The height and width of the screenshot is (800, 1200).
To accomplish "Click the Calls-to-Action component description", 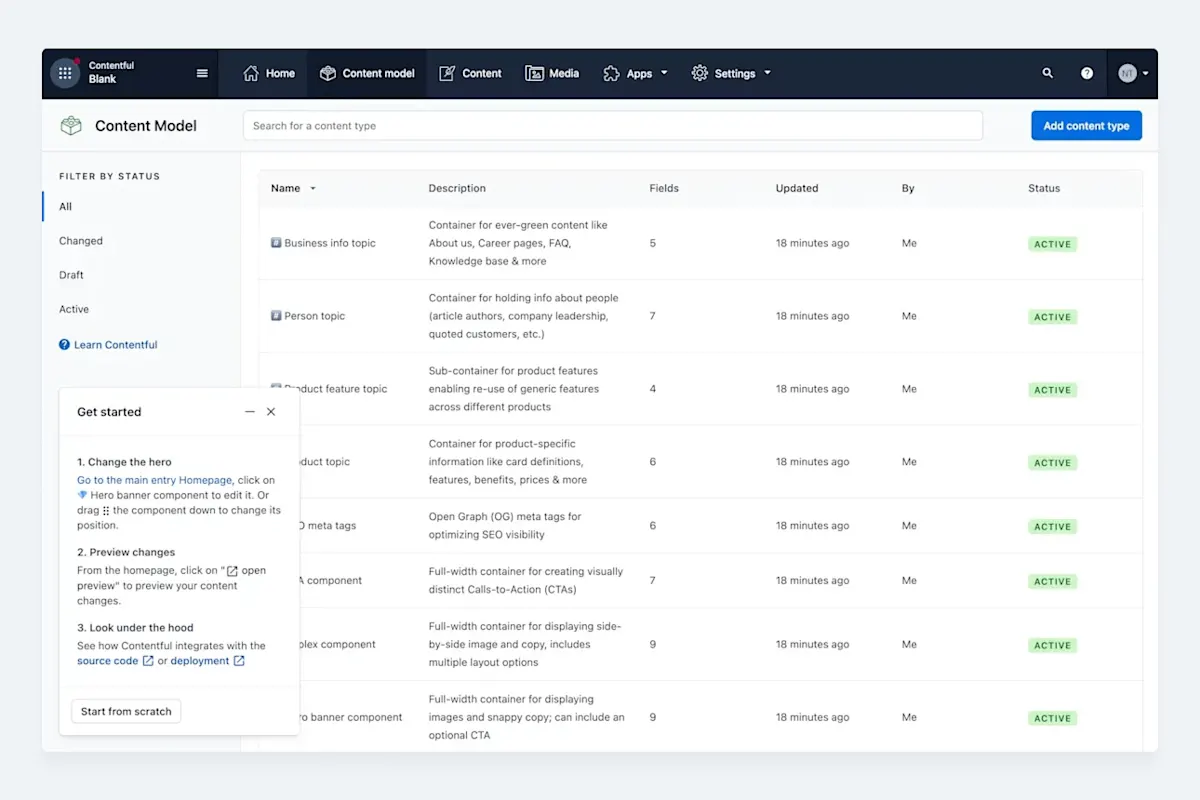I will [526, 580].
